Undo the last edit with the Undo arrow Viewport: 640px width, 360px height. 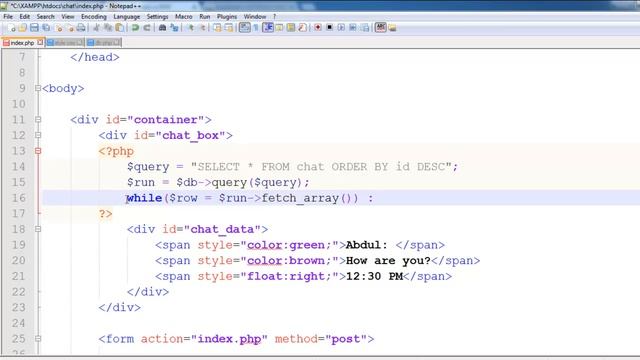[135, 28]
